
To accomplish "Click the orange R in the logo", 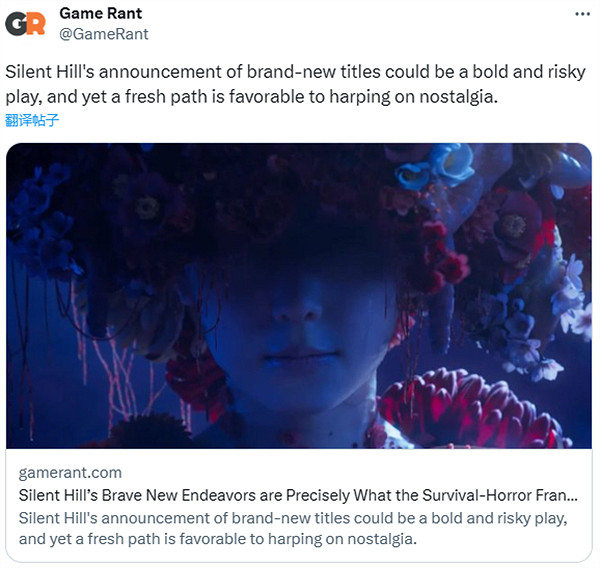I will [x=36, y=24].
